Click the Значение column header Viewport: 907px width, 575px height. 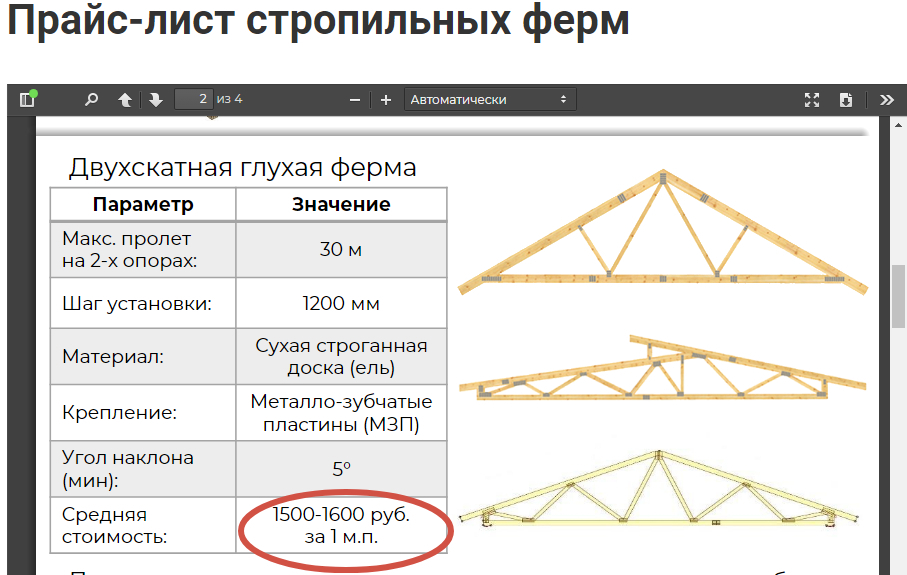(x=341, y=204)
